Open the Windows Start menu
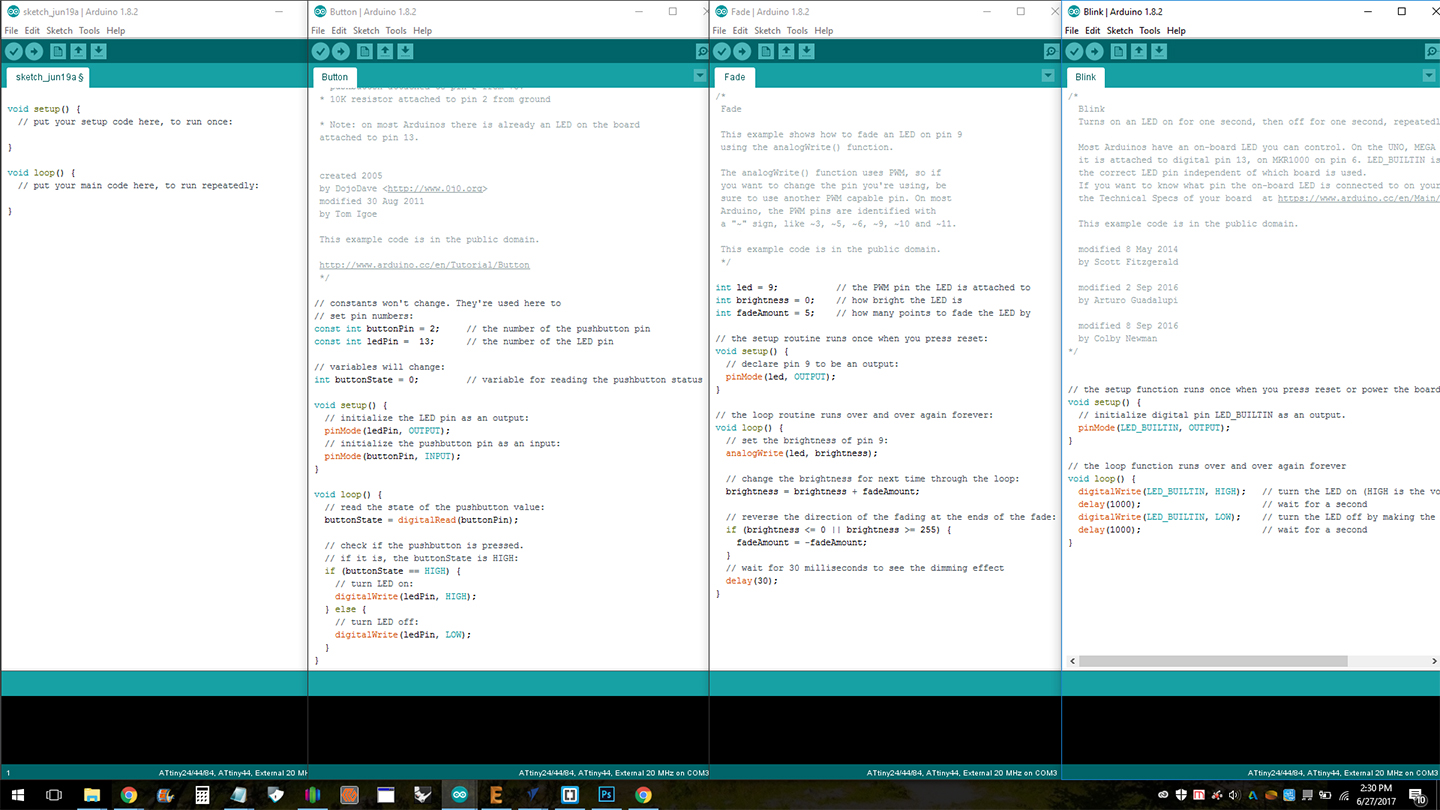This screenshot has width=1440, height=810. (x=17, y=795)
